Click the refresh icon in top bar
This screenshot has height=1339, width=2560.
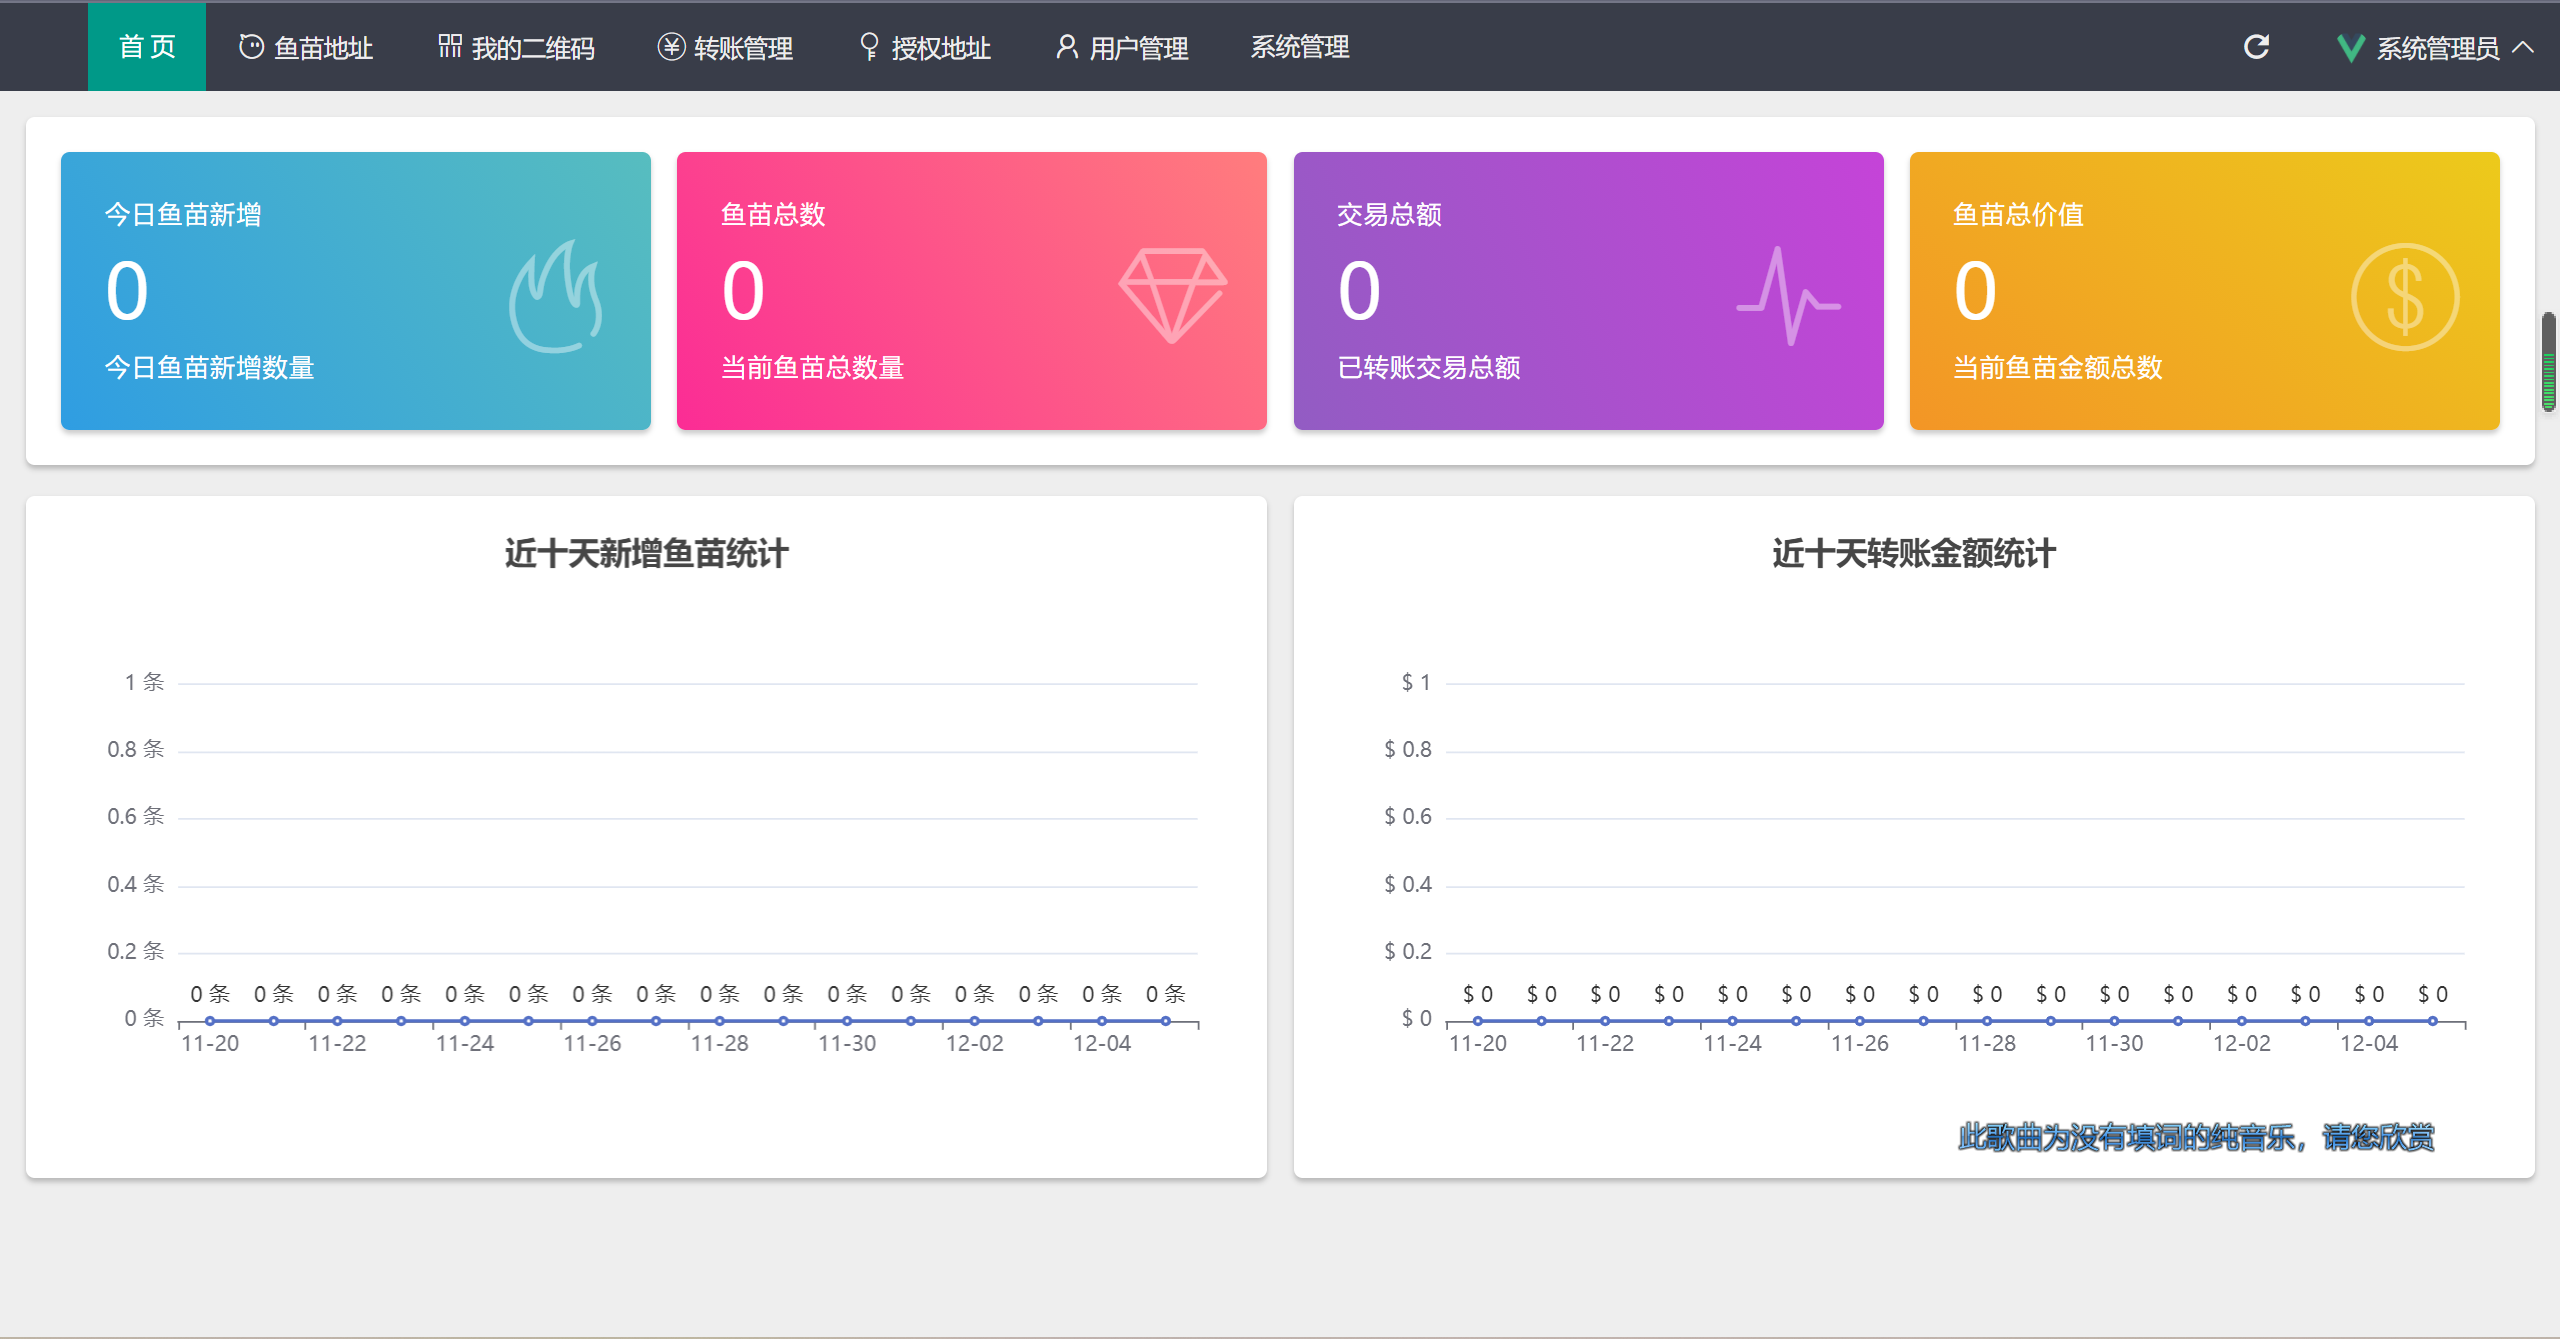coord(2256,47)
